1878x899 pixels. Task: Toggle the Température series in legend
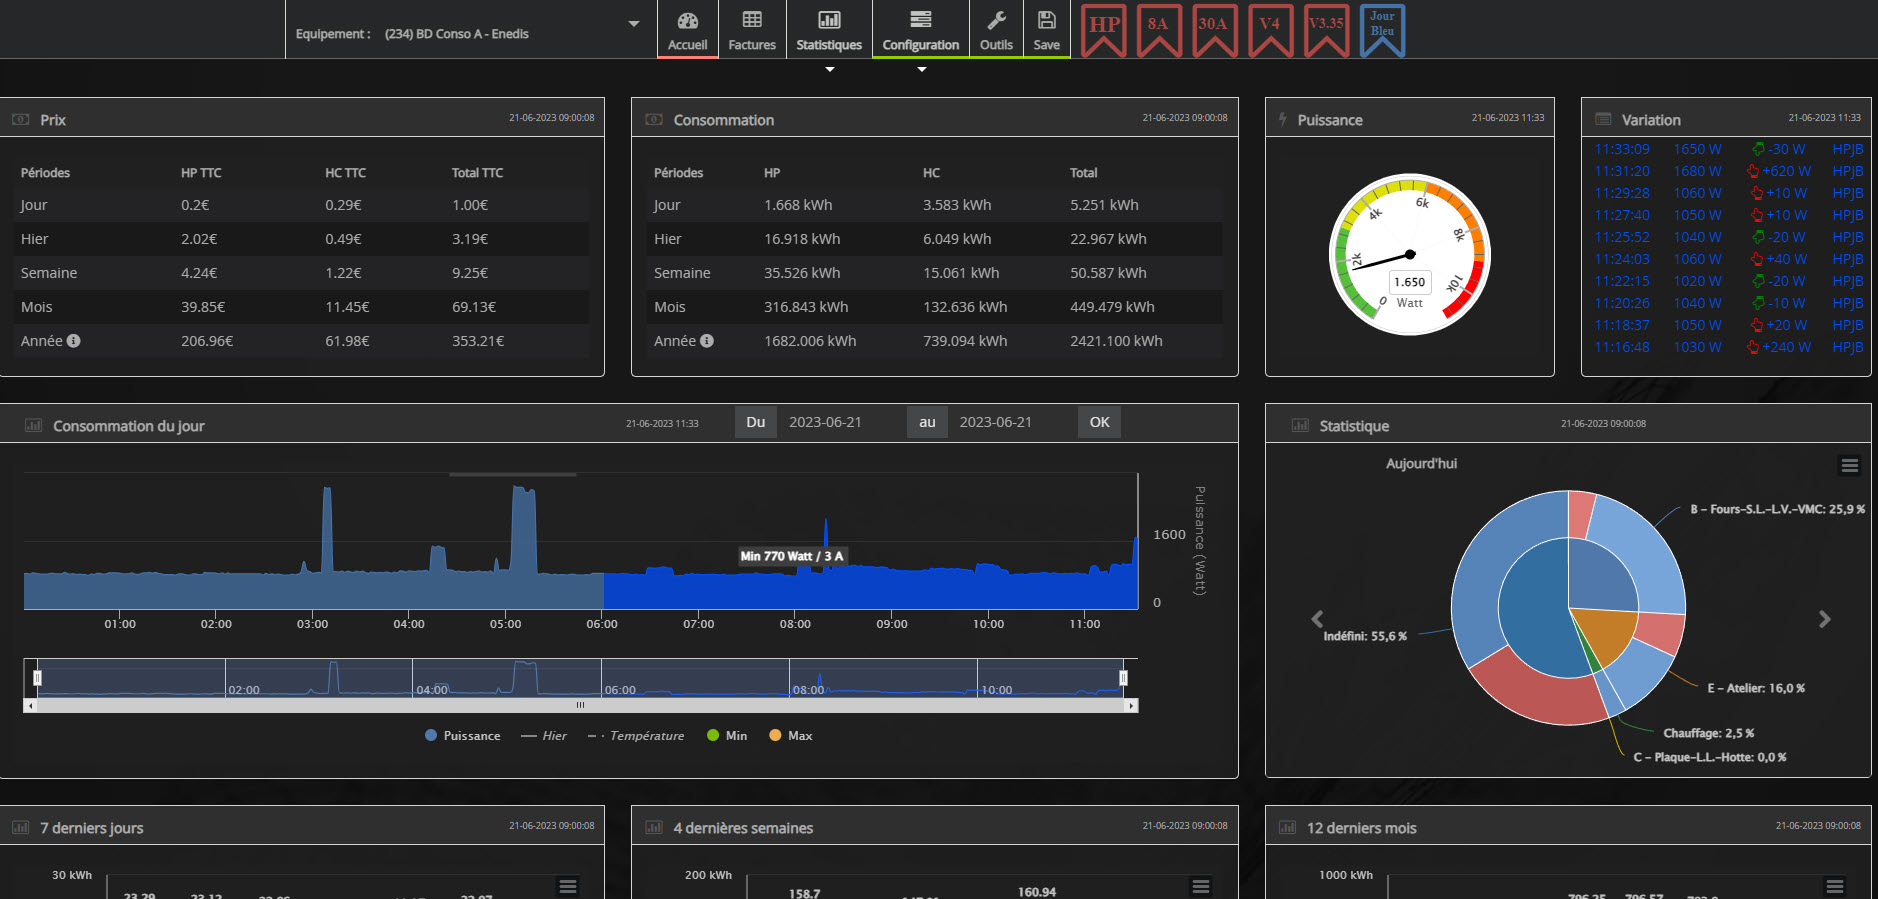click(x=636, y=735)
